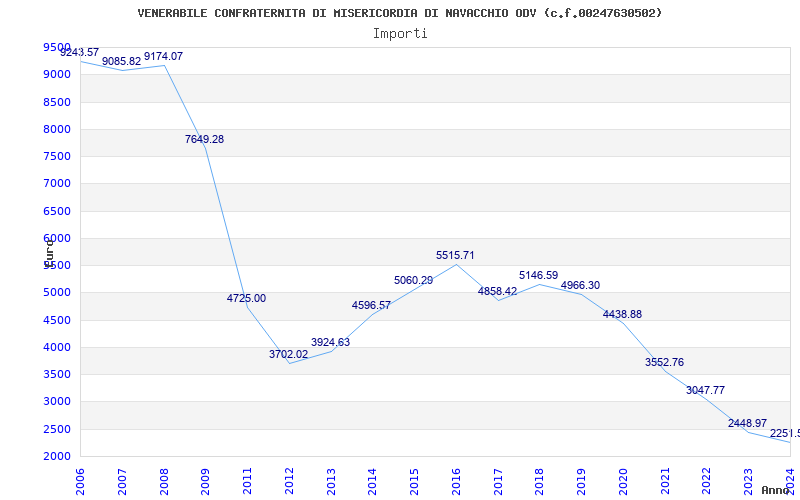Viewport: 800px width, 500px height.
Task: Select the 9085.82 data label
Action: pyautogui.click(x=121, y=61)
